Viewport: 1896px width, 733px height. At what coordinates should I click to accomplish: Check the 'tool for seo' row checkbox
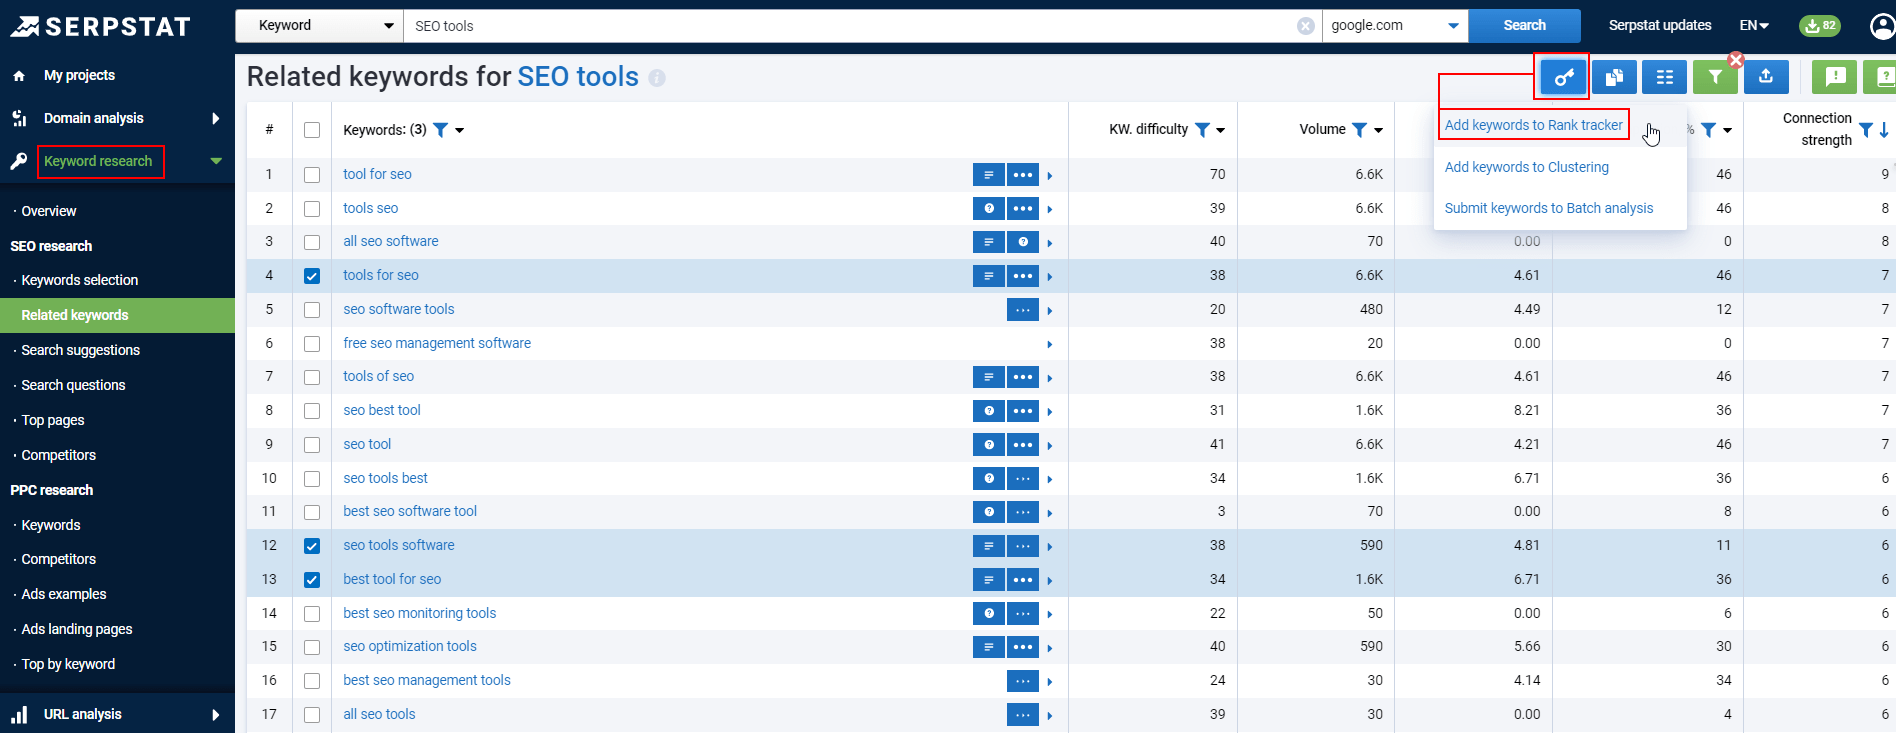(x=312, y=175)
